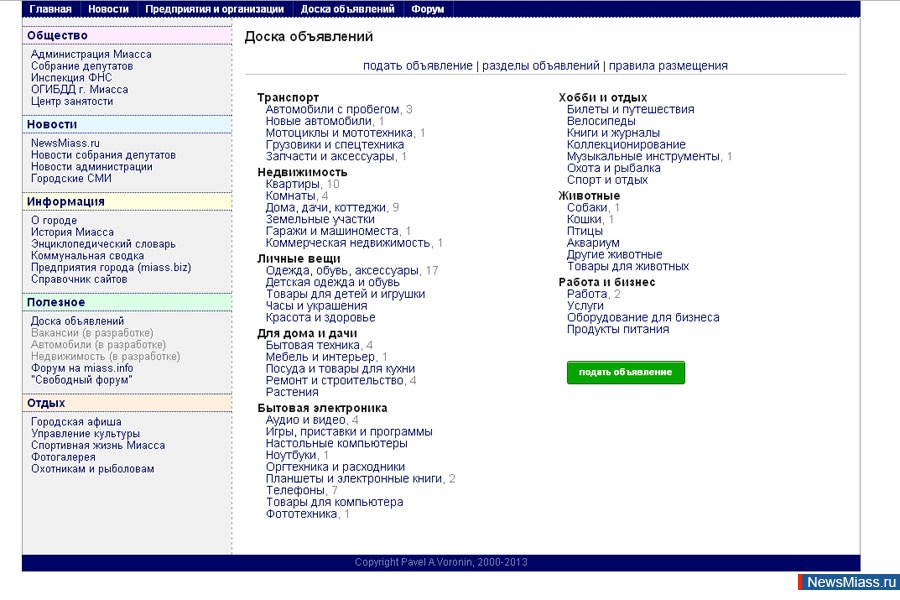The image size is (900, 600).
Task: Browse Квартиры in Недвижимость category
Action: [293, 183]
